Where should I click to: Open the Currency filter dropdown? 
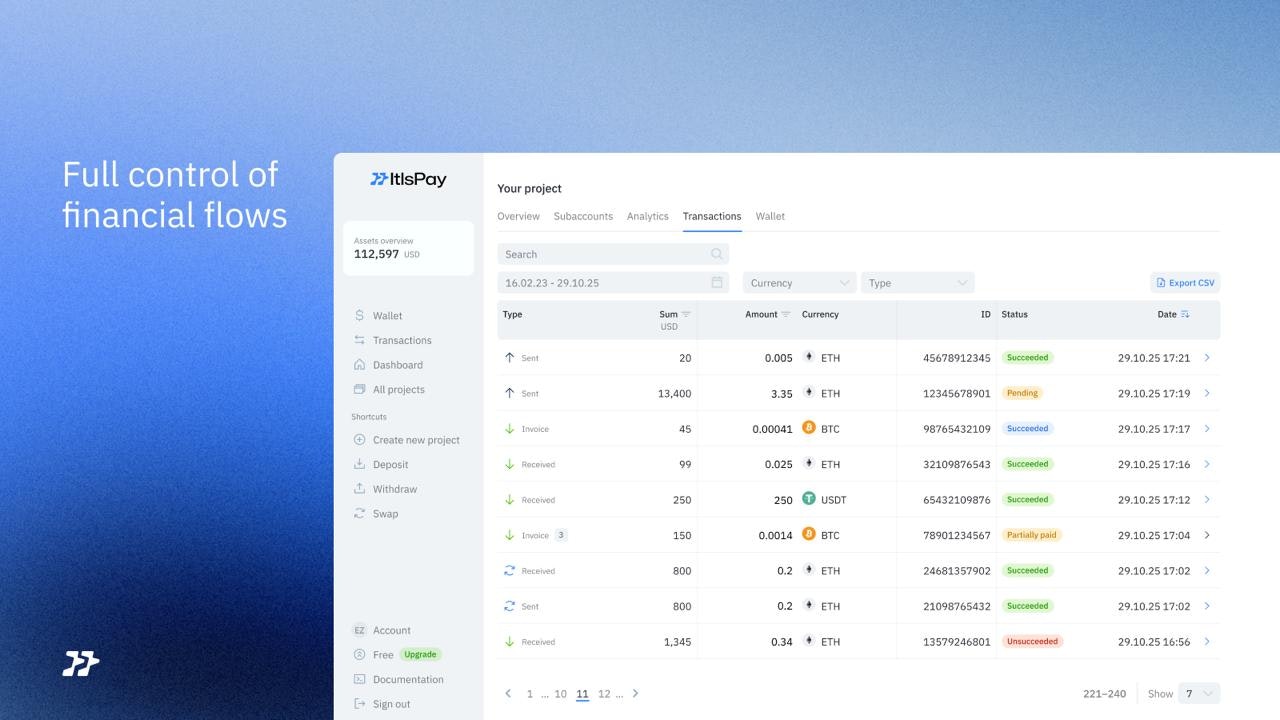[798, 282]
